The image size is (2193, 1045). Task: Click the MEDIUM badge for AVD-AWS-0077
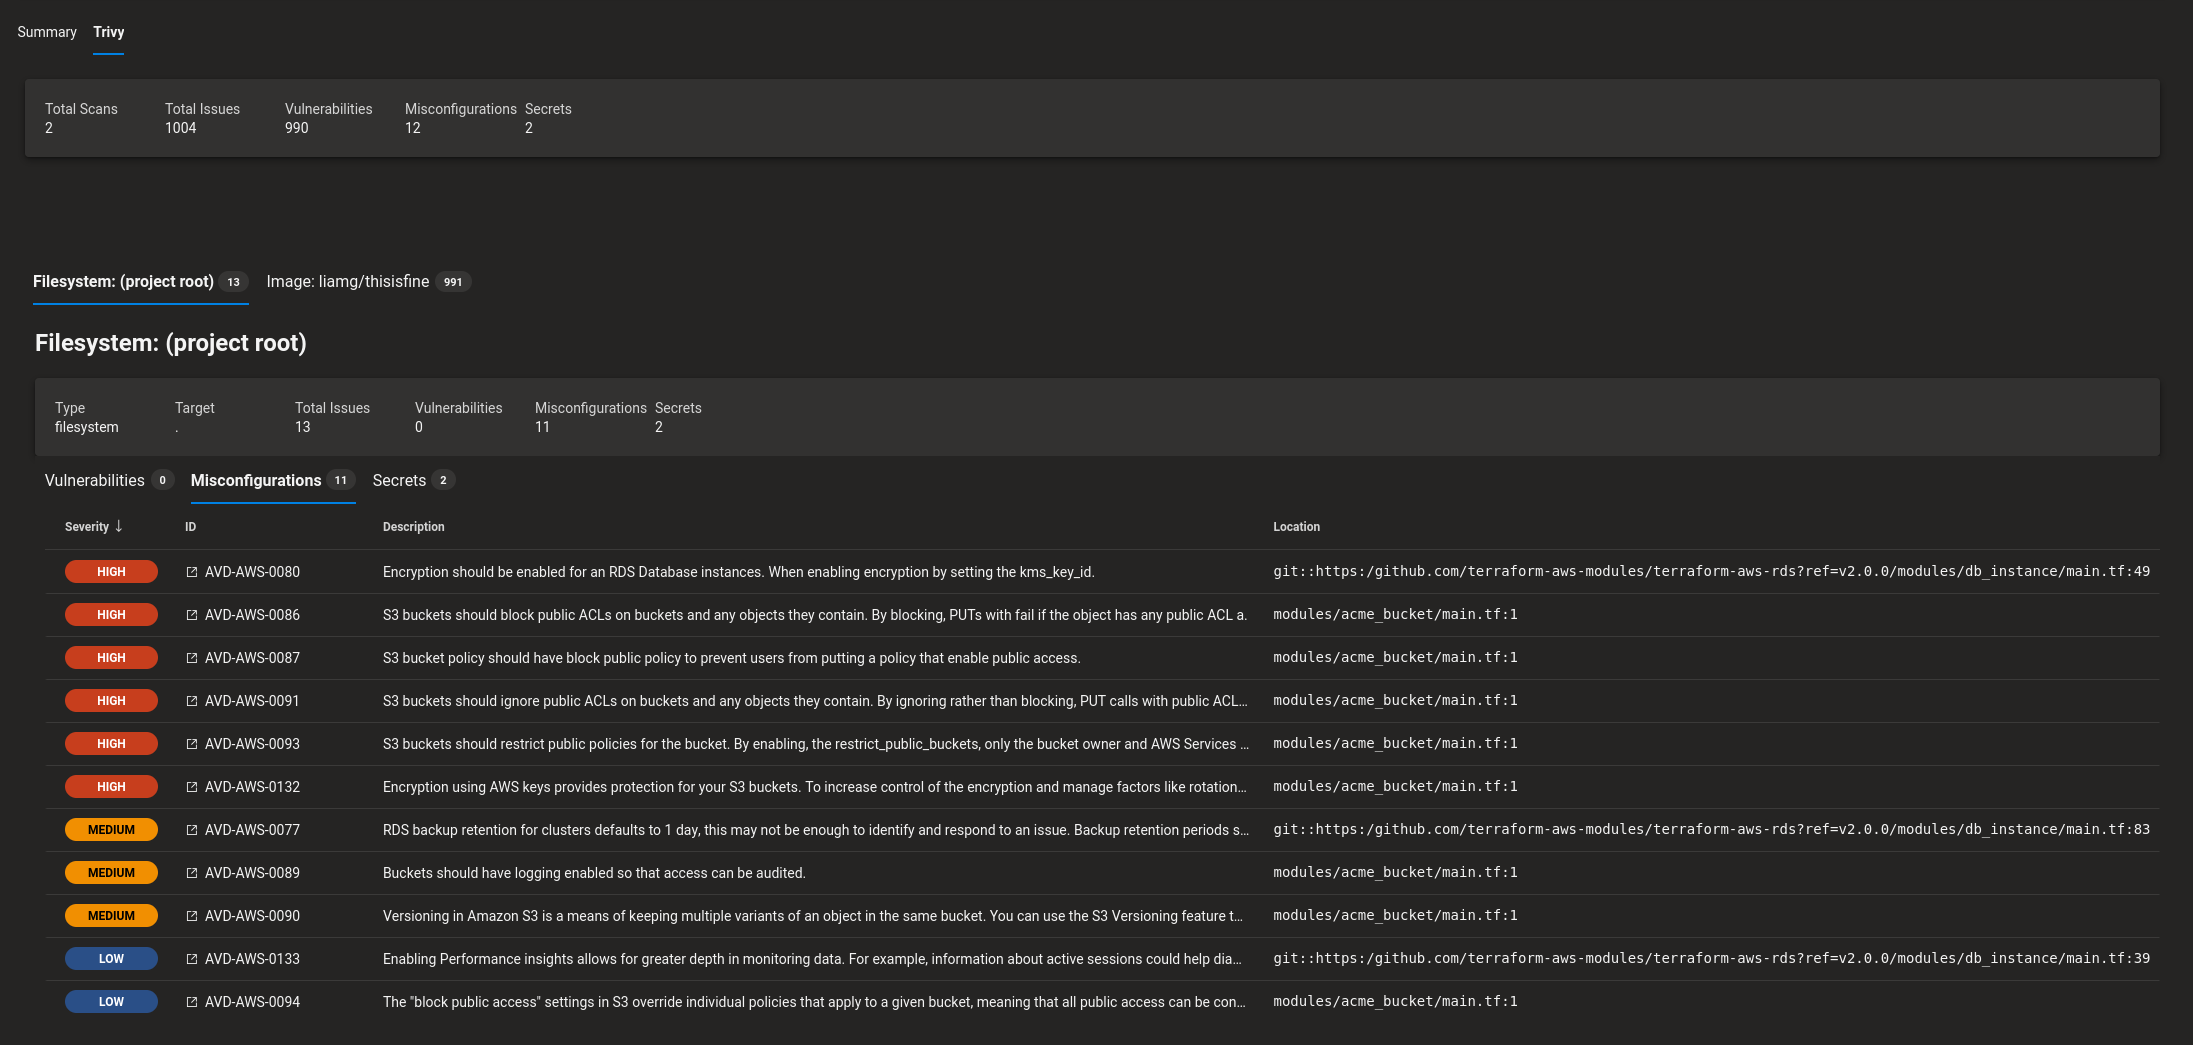pyautogui.click(x=111, y=830)
